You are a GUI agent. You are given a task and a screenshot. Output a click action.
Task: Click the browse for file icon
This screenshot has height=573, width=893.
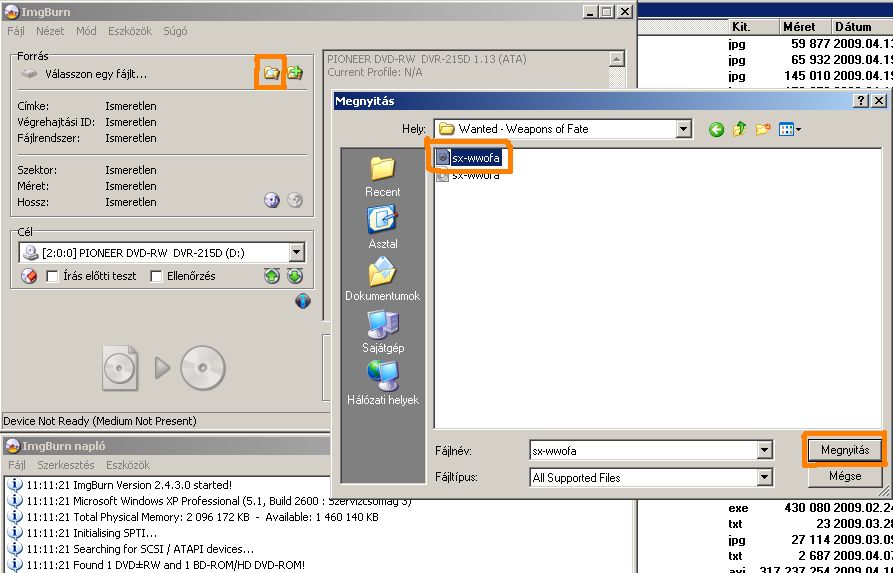[271, 73]
